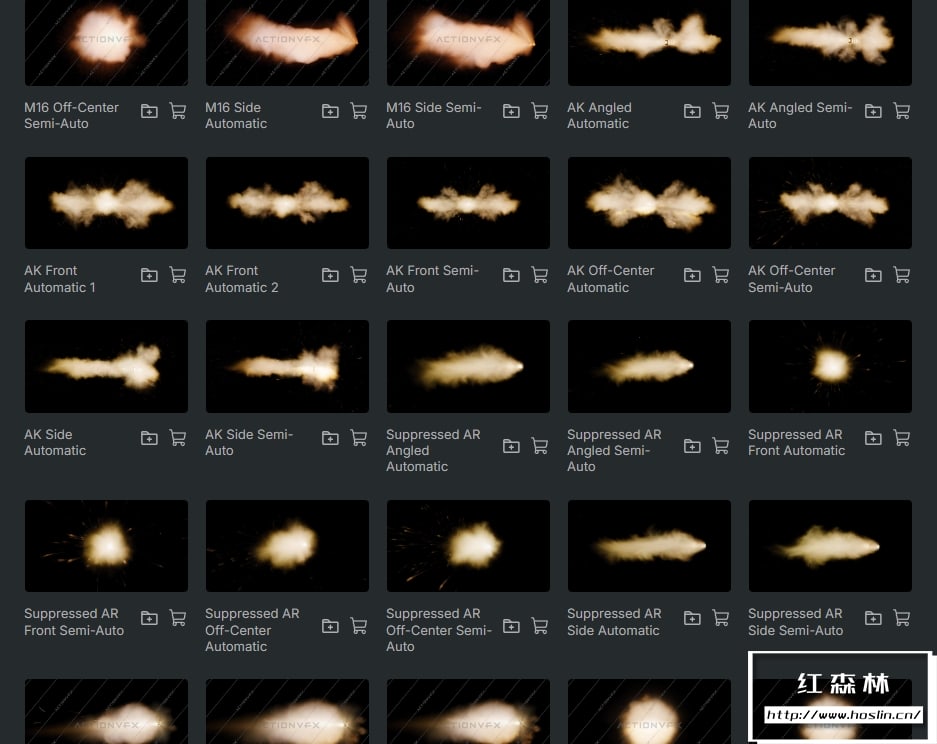Save AK Angled Semi-Auto to collection folder
The width and height of the screenshot is (937, 744).
click(873, 111)
